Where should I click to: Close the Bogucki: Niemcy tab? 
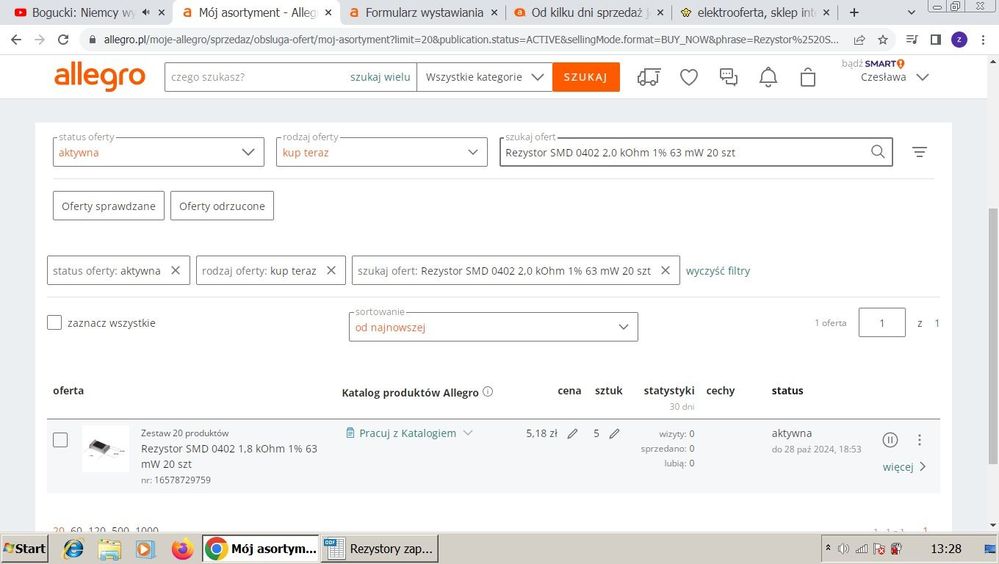[162, 12]
